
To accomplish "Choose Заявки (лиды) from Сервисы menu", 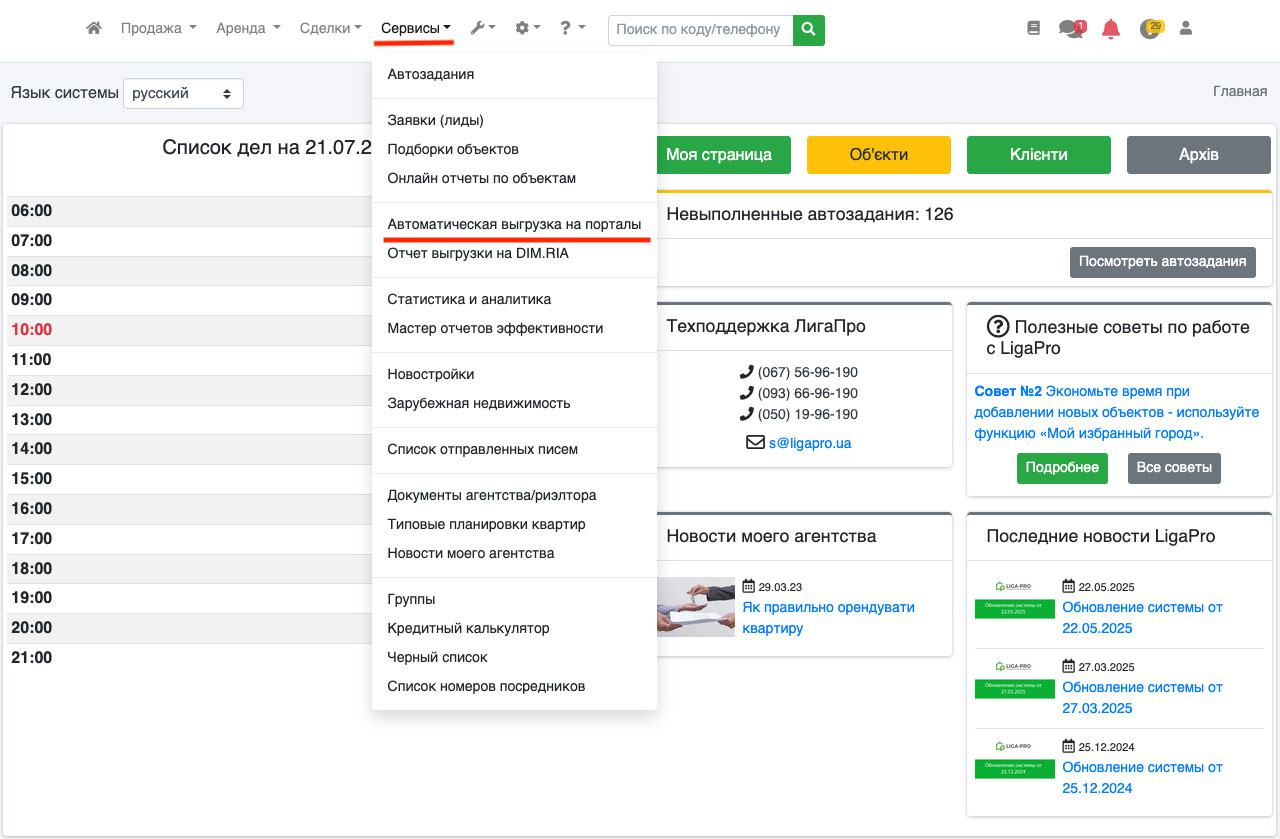I will 435,120.
